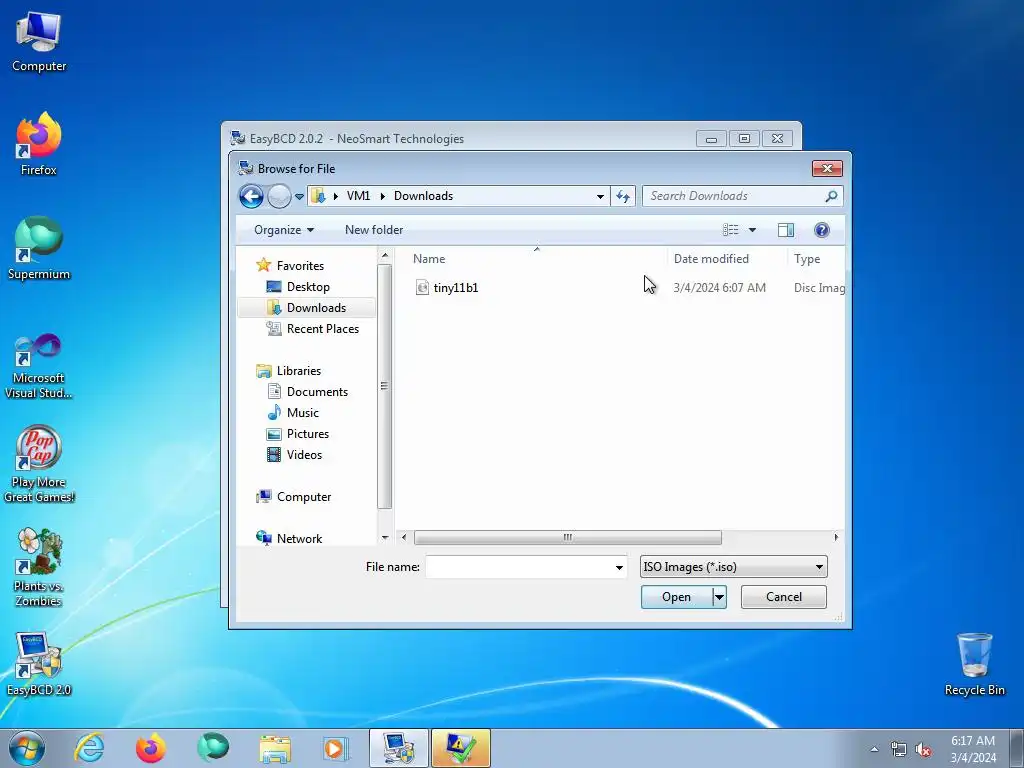Show the preview pane
This screenshot has width=1024, height=768.
(786, 230)
